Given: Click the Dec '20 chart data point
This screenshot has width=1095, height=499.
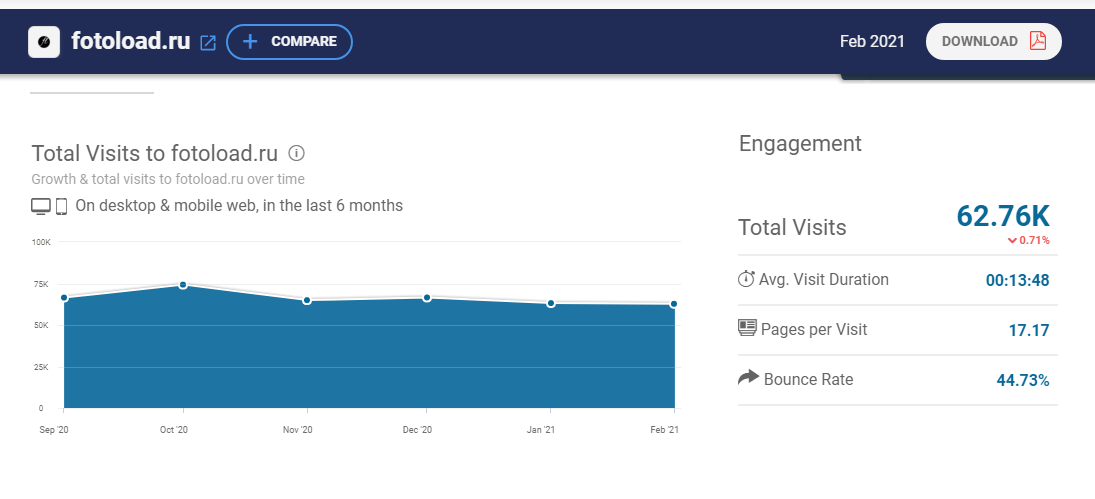Looking at the screenshot, I should [427, 298].
